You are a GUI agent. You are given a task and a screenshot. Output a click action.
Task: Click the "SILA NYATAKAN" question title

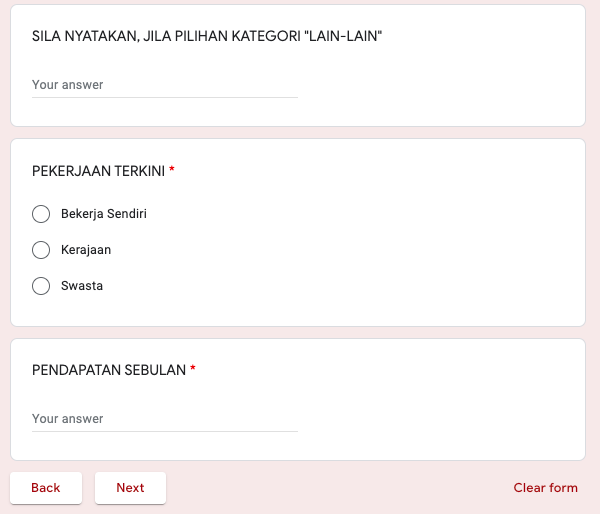[x=207, y=36]
